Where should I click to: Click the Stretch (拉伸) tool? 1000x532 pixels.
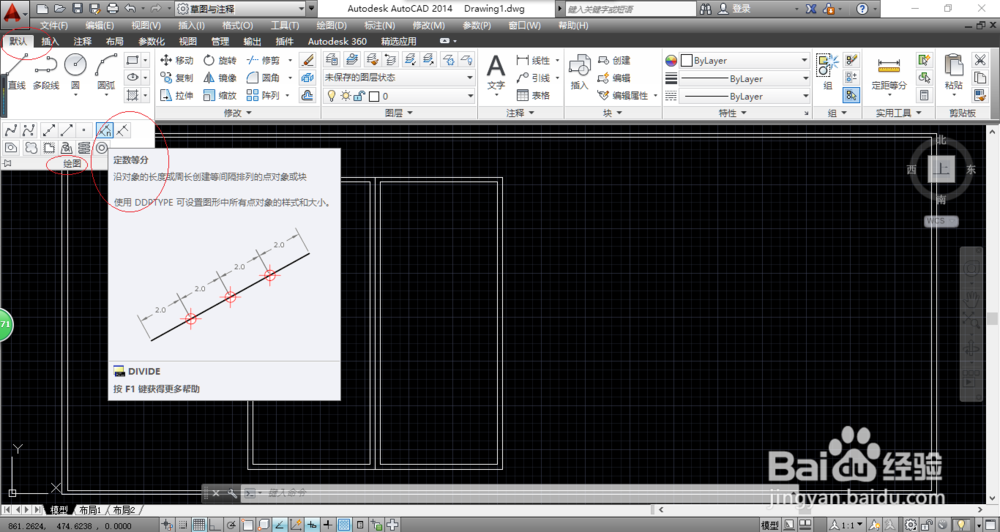177,96
